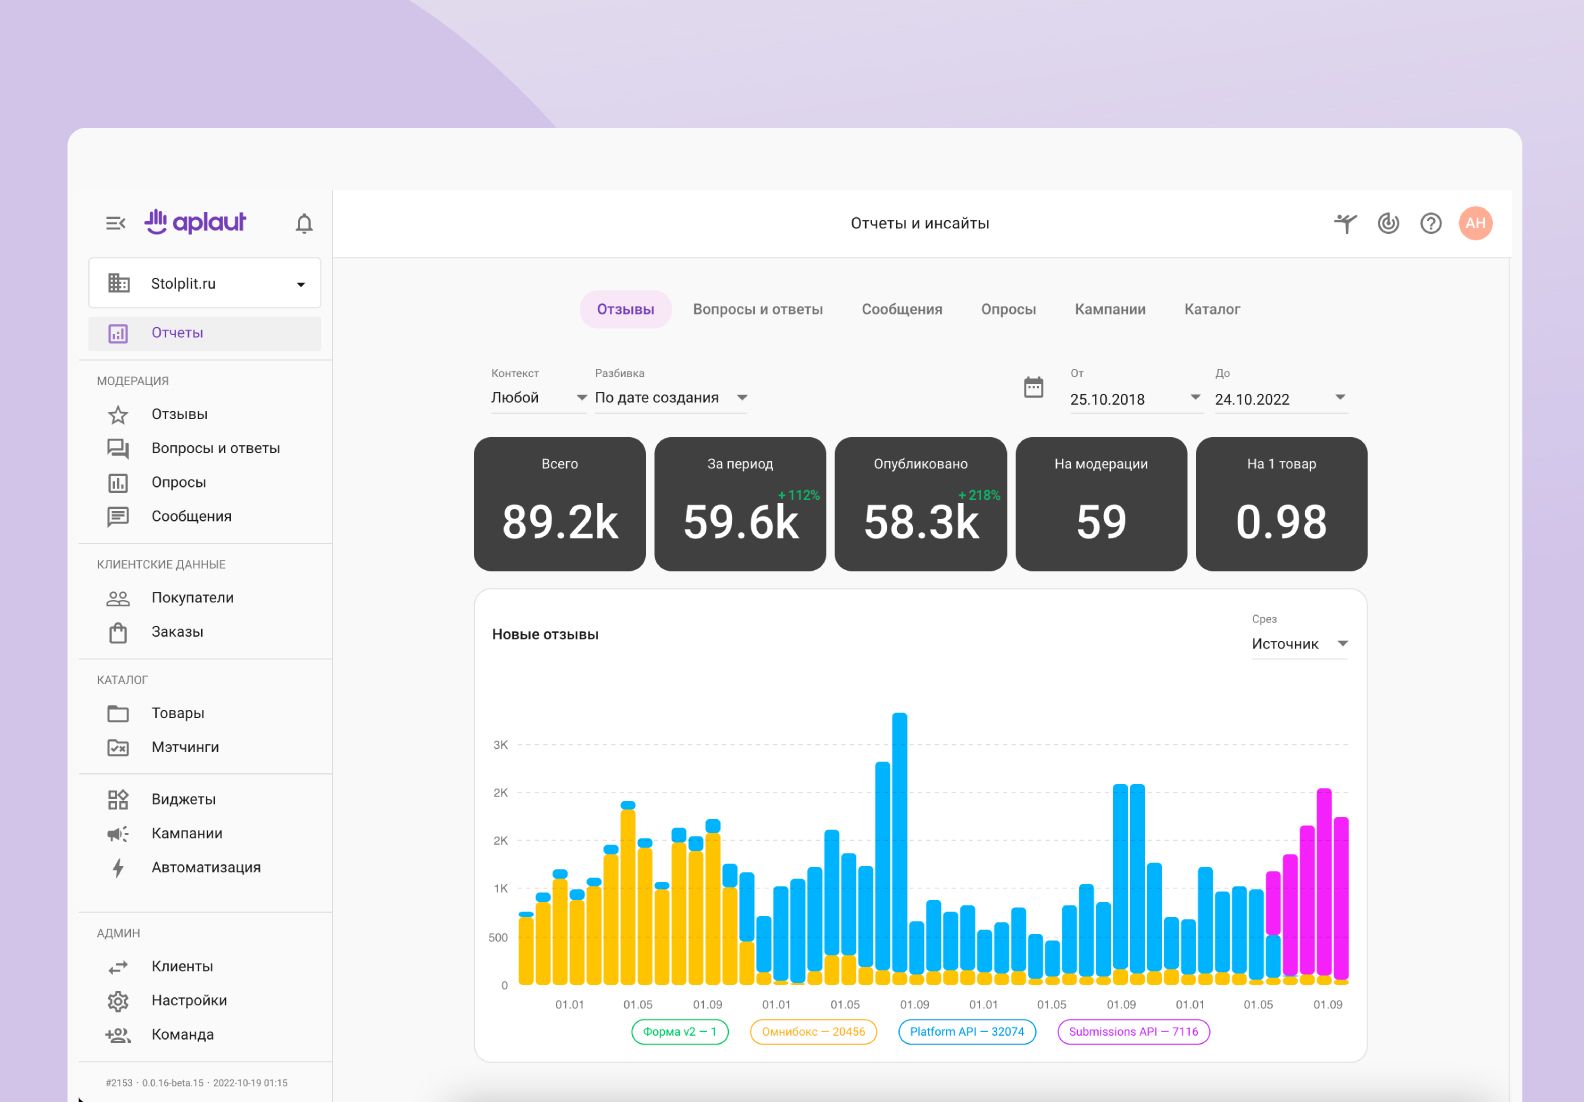
Task: Click the aplaut logo
Action: pos(196,222)
